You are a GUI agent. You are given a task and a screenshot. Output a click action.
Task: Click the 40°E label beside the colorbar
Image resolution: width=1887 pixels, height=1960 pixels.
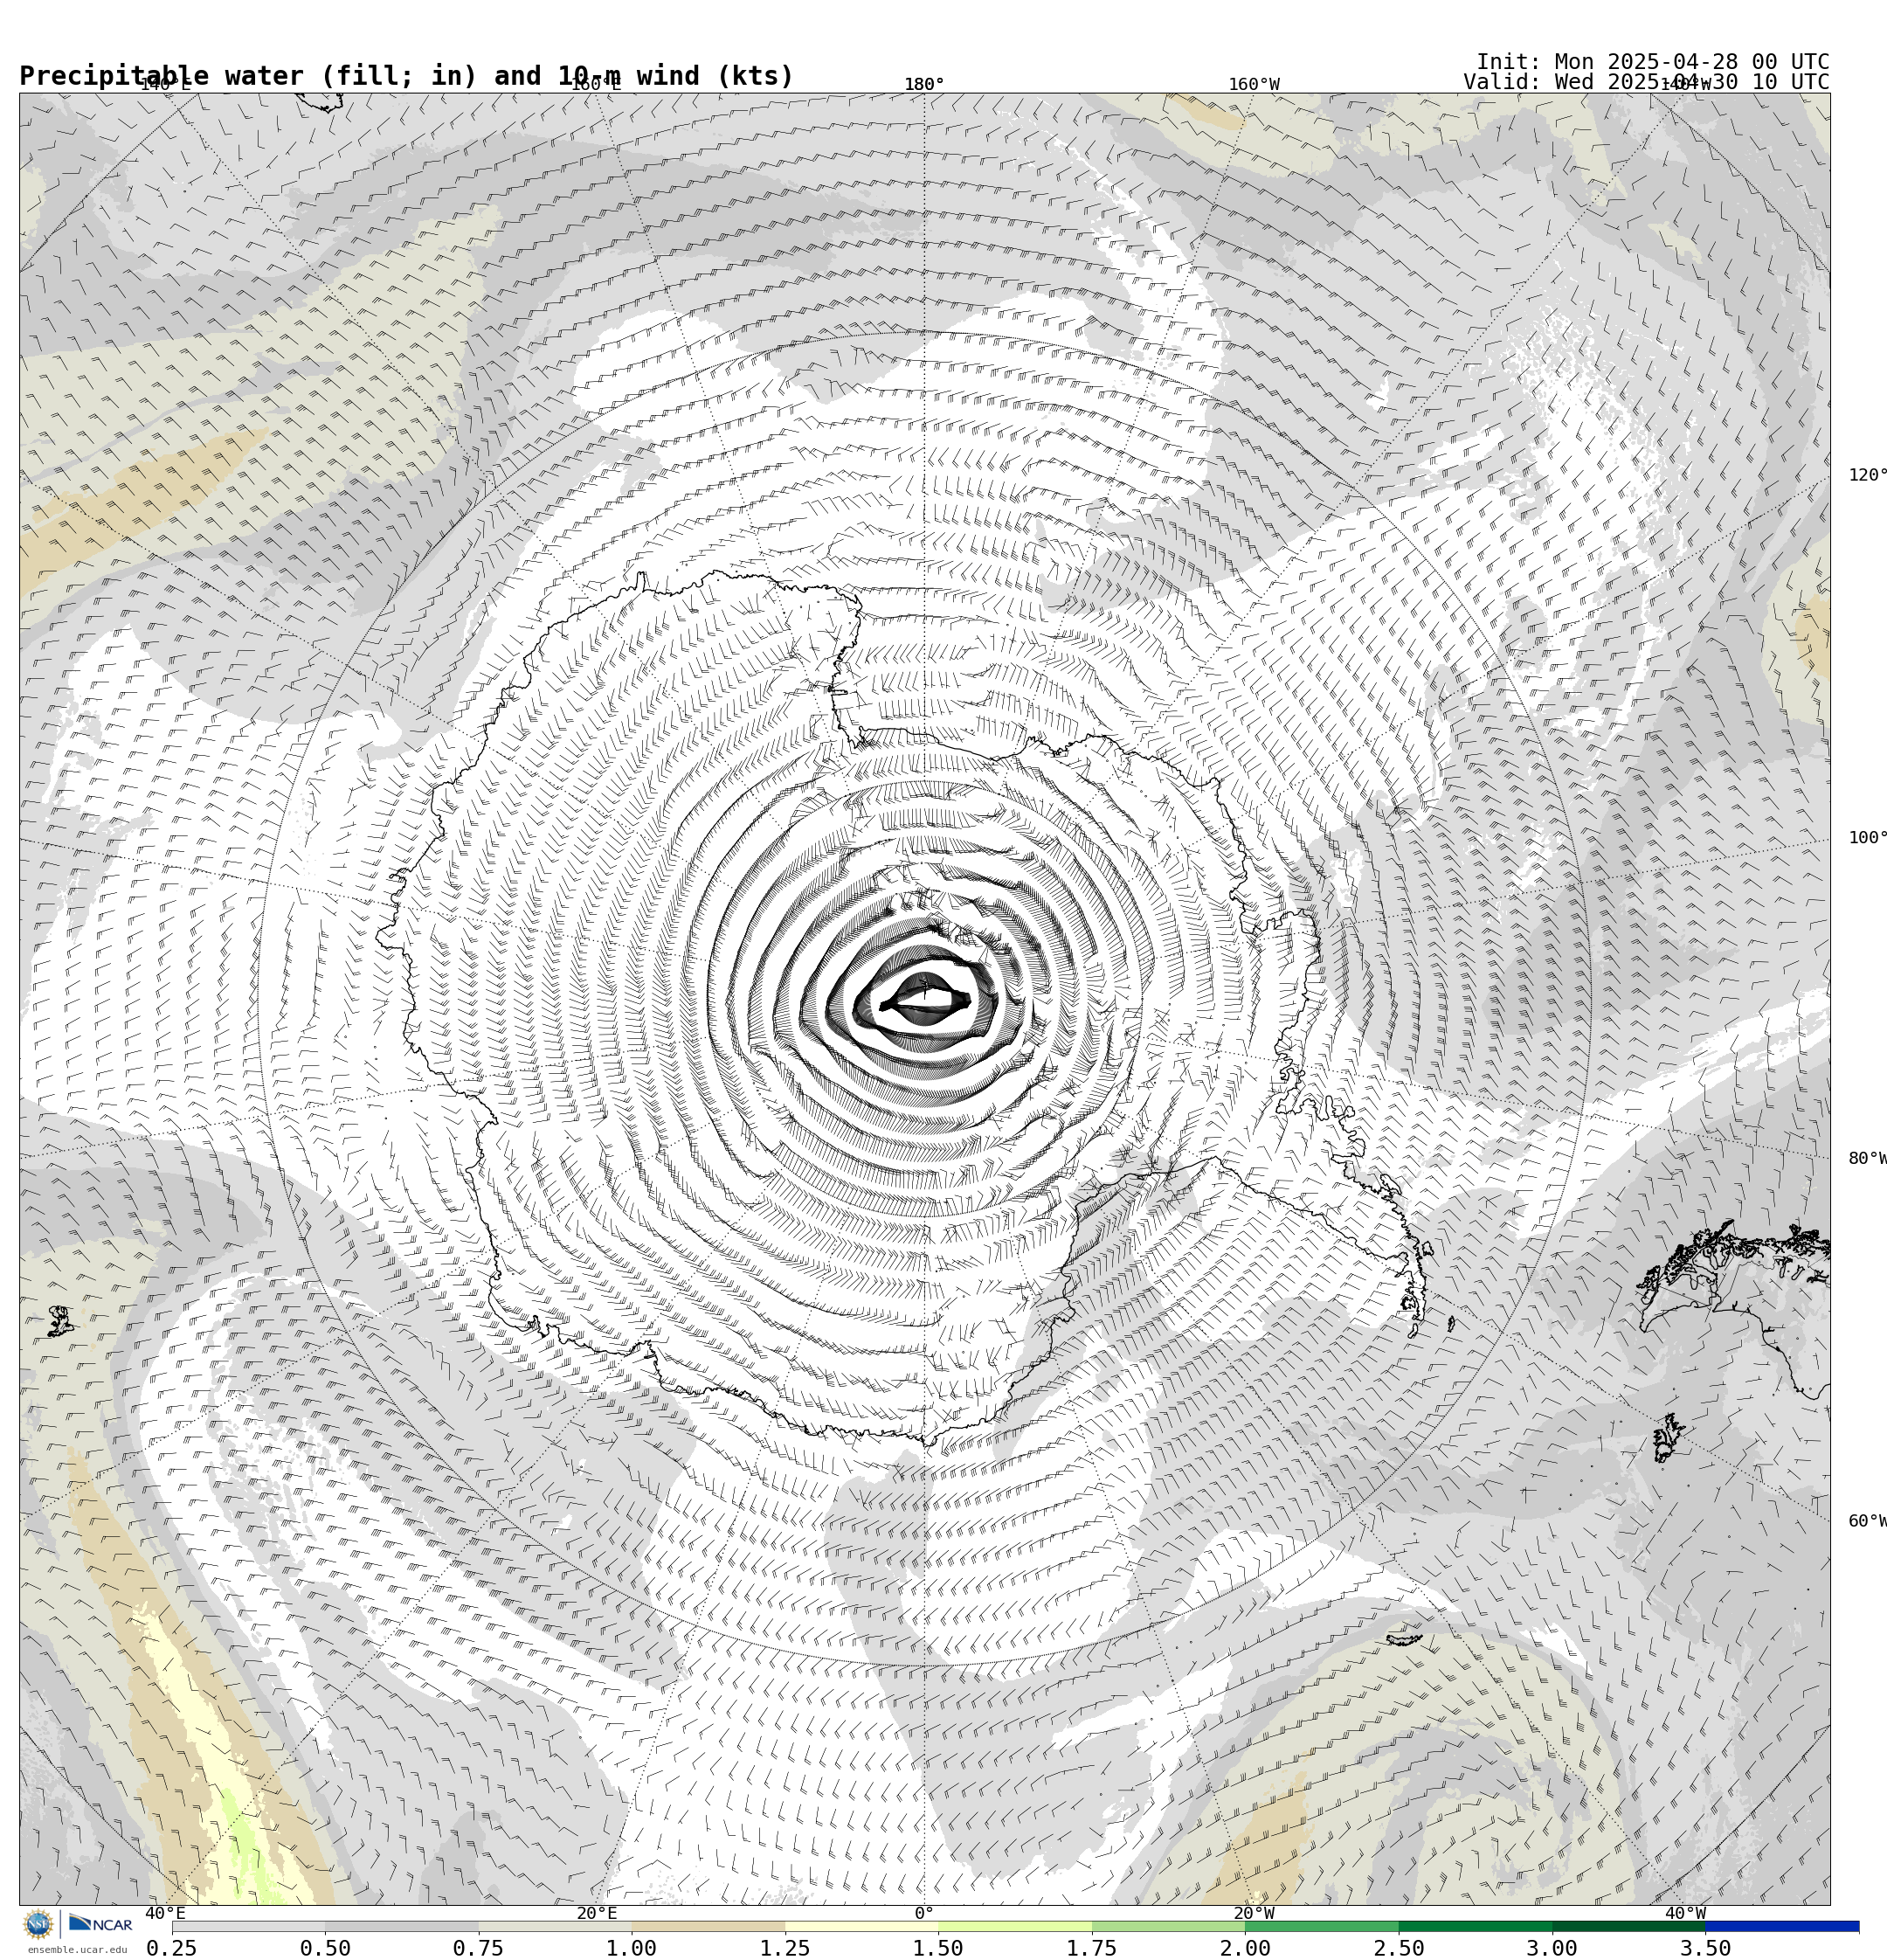tap(165, 1913)
